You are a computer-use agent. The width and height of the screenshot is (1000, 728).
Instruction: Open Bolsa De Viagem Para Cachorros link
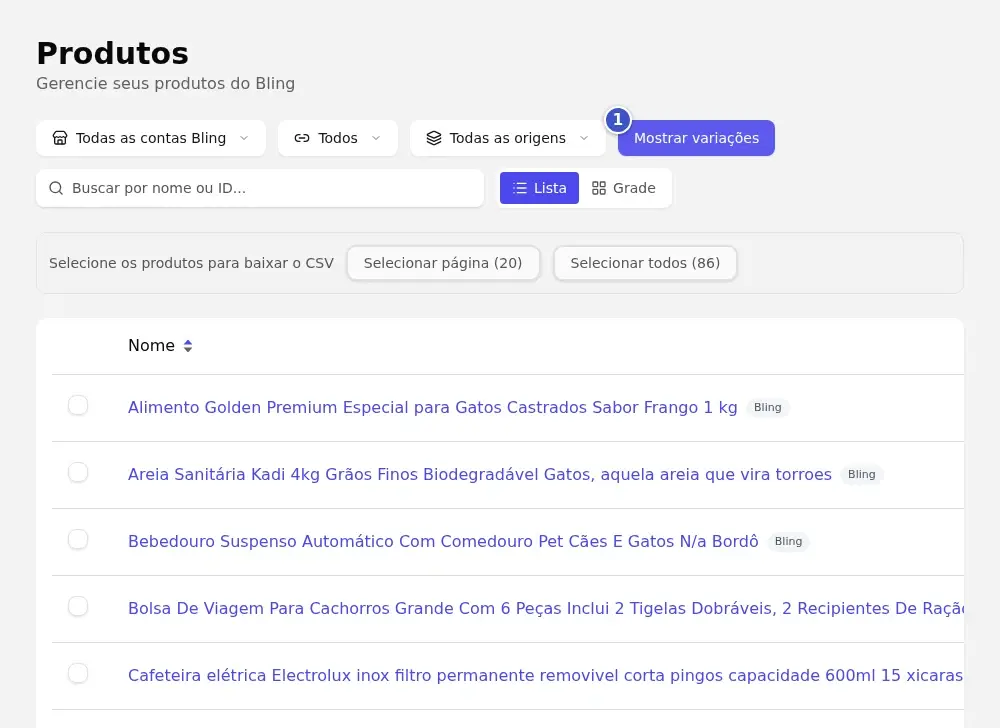[x=546, y=608]
